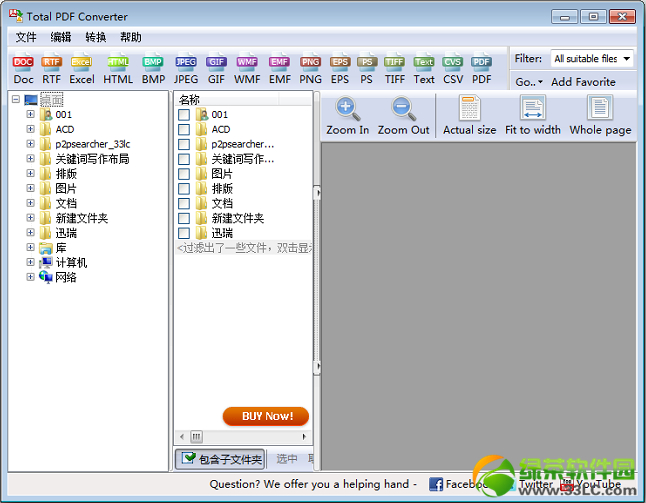
Task: Expand the ACD tree node
Action: 30,129
